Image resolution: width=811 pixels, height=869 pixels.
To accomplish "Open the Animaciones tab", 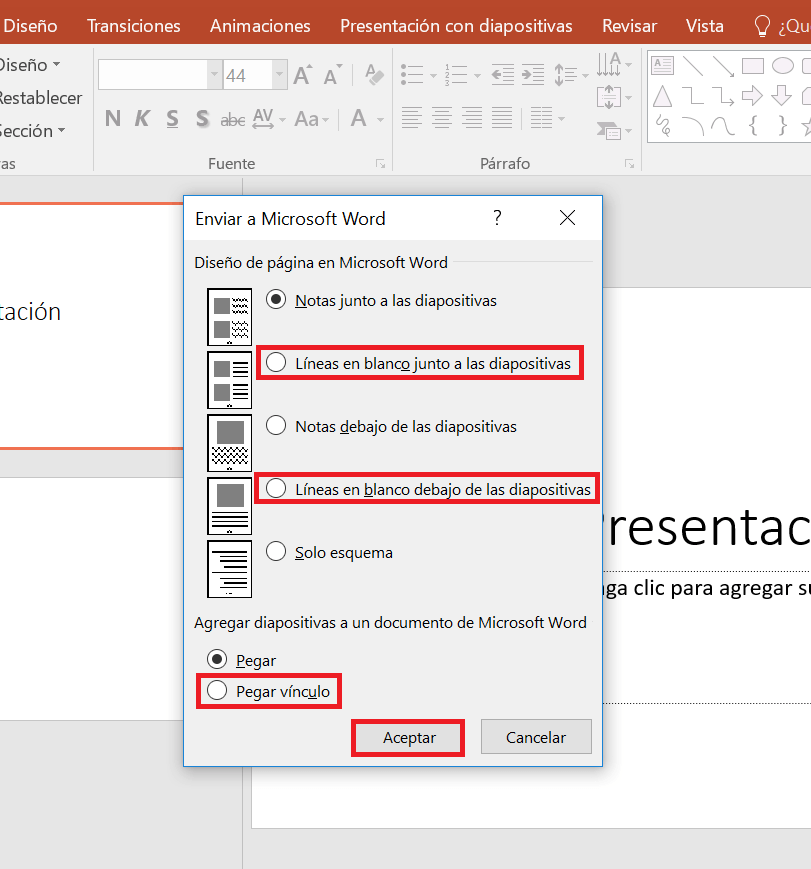I will click(x=260, y=25).
